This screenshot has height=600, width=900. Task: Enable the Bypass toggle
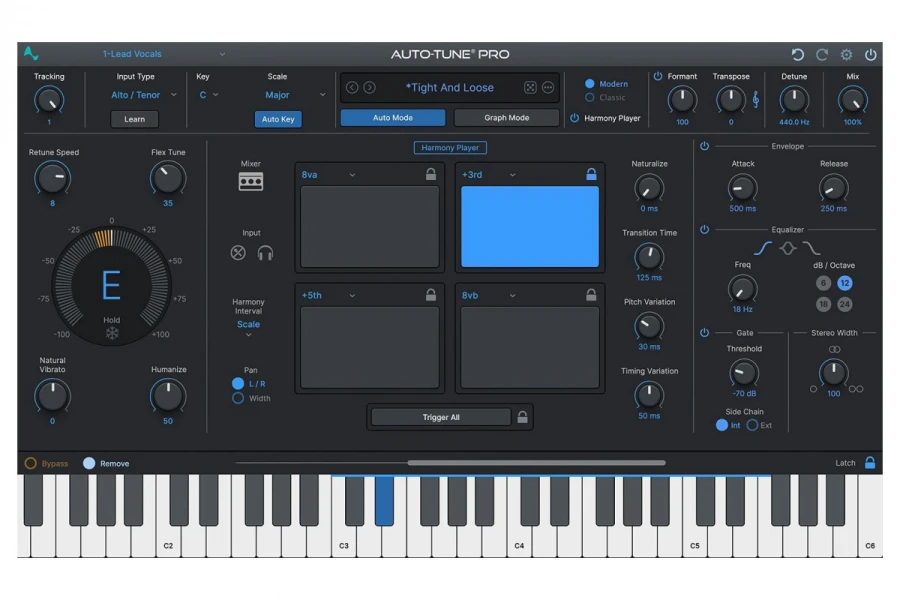tap(30, 463)
